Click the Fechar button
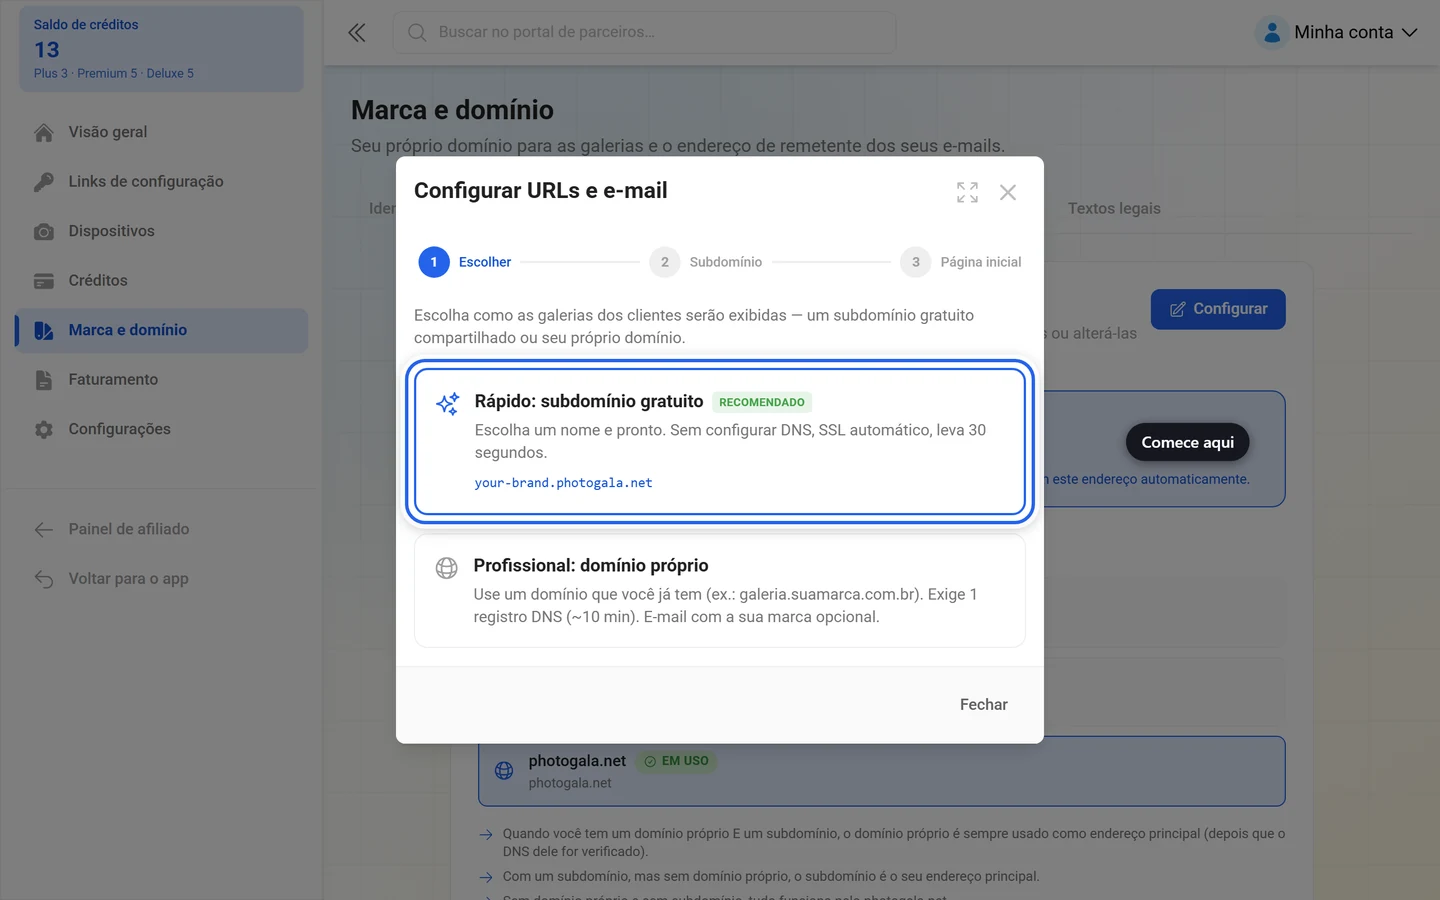This screenshot has width=1440, height=900. [x=984, y=705]
